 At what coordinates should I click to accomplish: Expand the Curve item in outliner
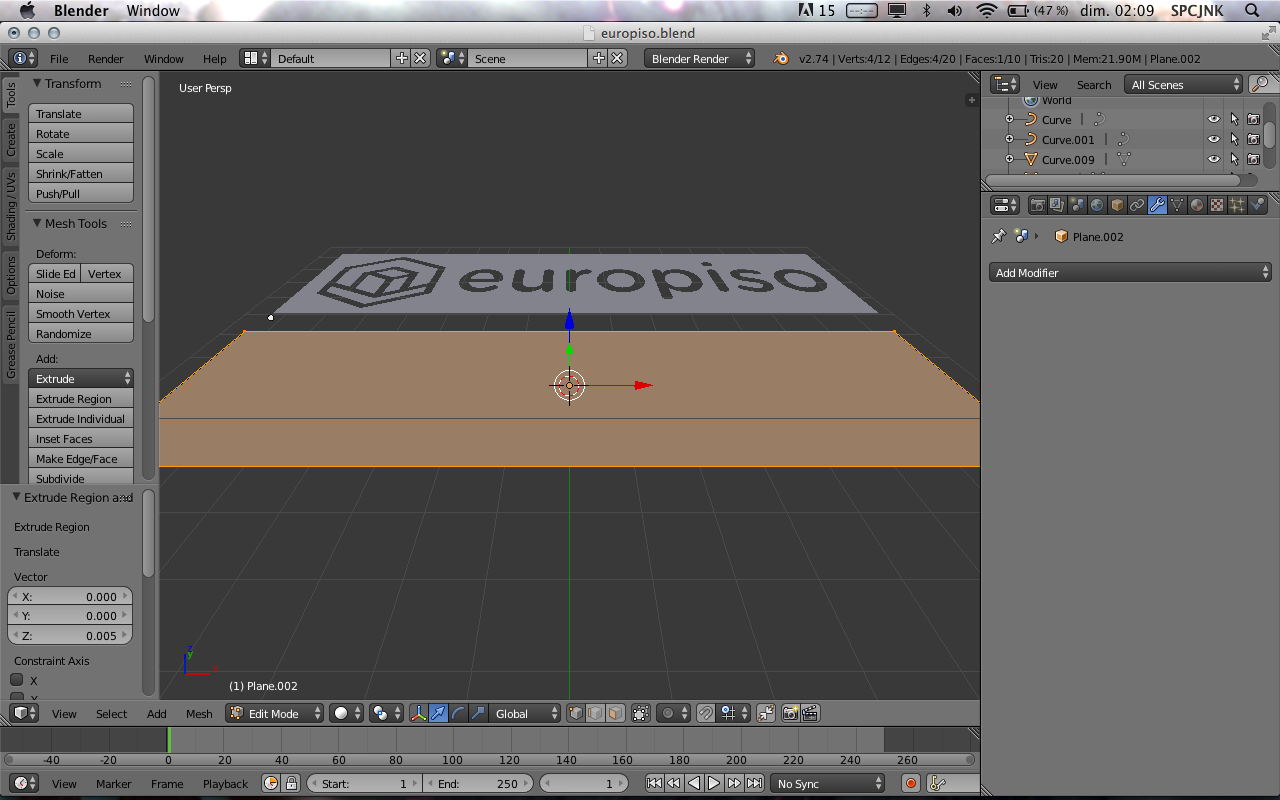click(x=1009, y=120)
